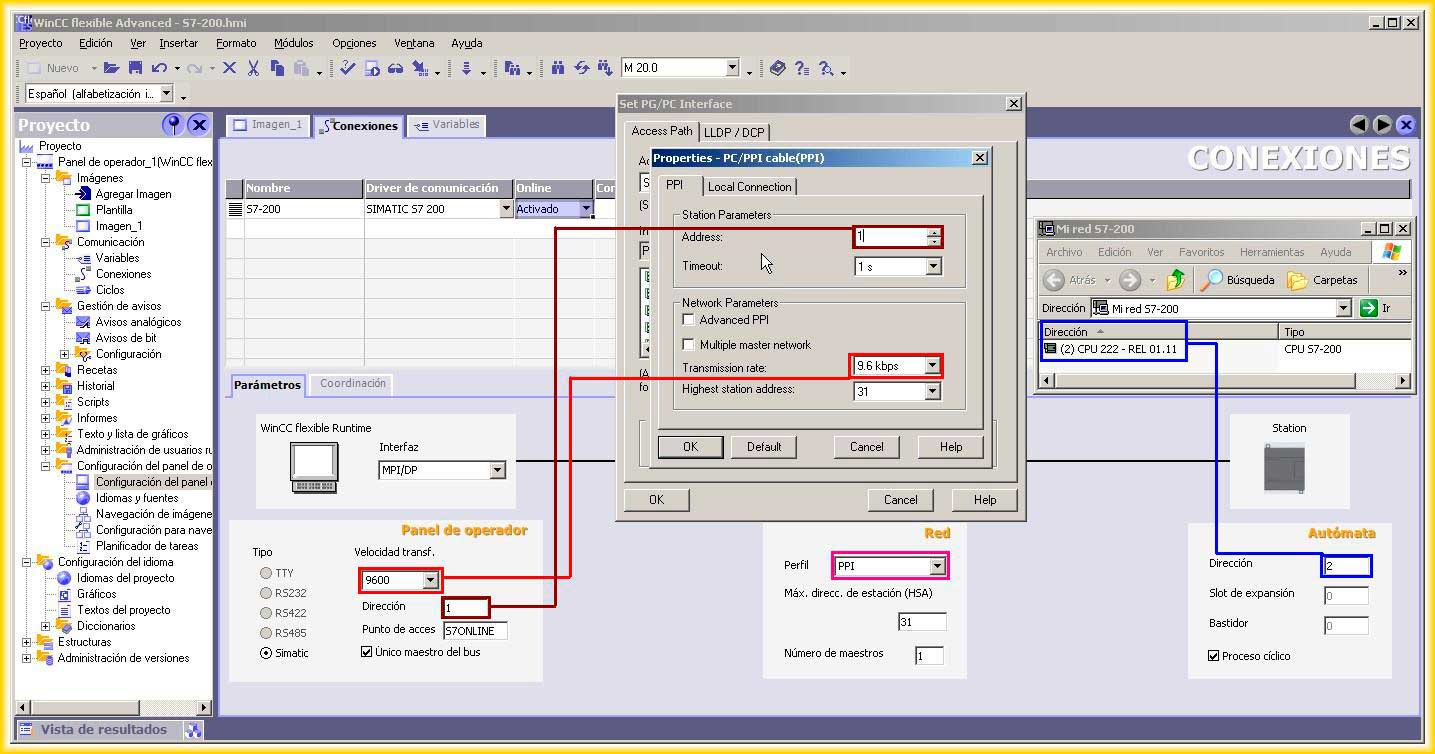Click the Búsqueda magnifier icon
This screenshot has height=754, width=1435.
[x=1212, y=280]
